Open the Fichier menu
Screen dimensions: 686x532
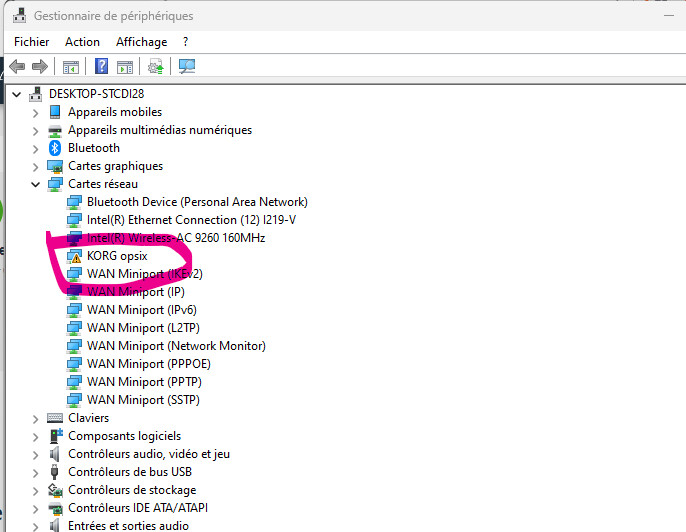coord(32,42)
